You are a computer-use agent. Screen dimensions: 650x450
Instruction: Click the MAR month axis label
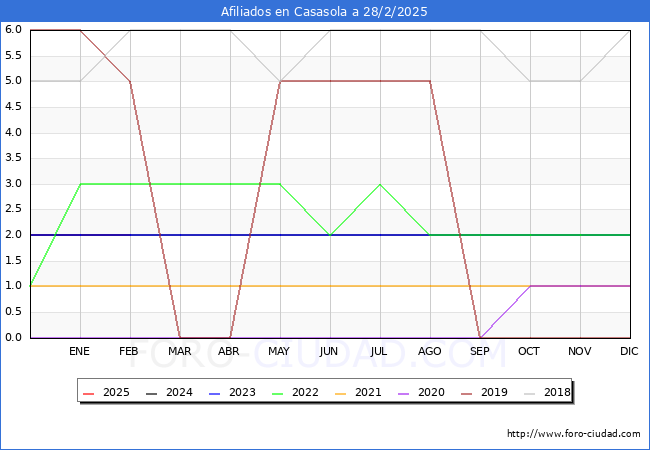179,351
